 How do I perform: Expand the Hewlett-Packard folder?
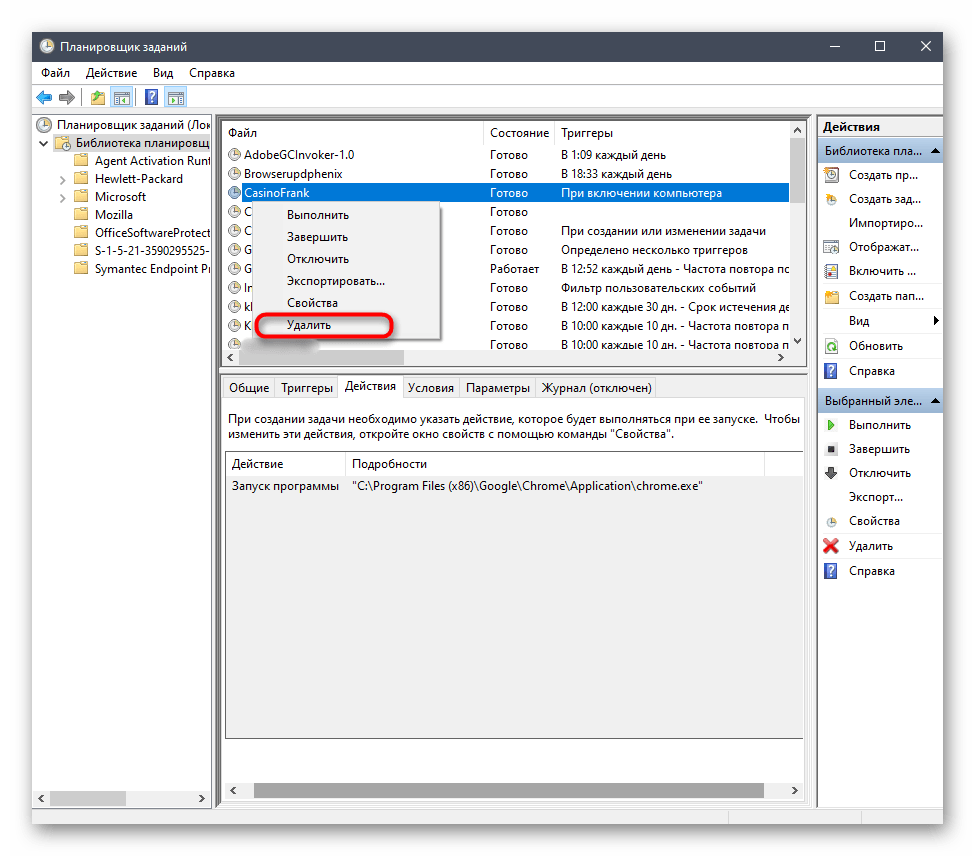[62, 180]
